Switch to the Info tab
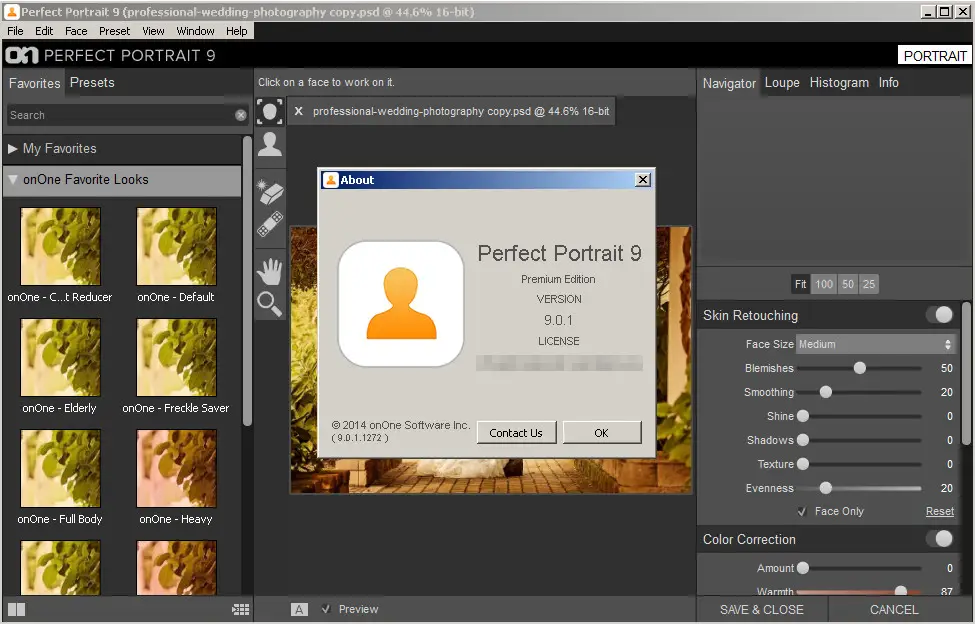The height and width of the screenshot is (624, 975). click(x=888, y=83)
